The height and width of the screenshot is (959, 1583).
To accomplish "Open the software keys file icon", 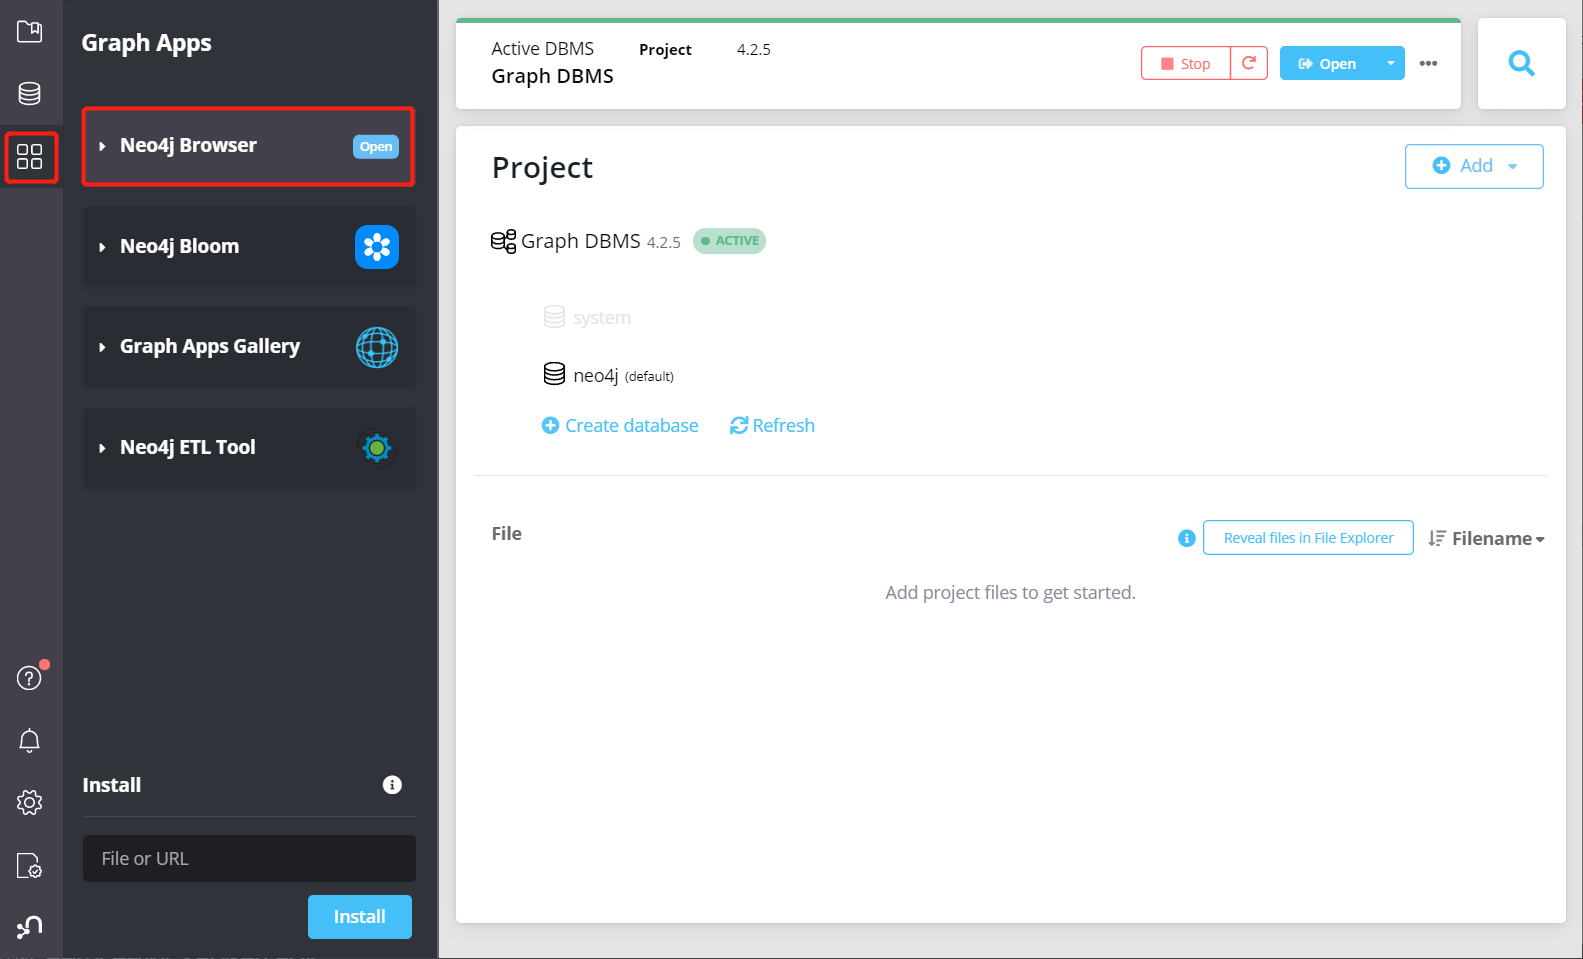I will click(30, 865).
